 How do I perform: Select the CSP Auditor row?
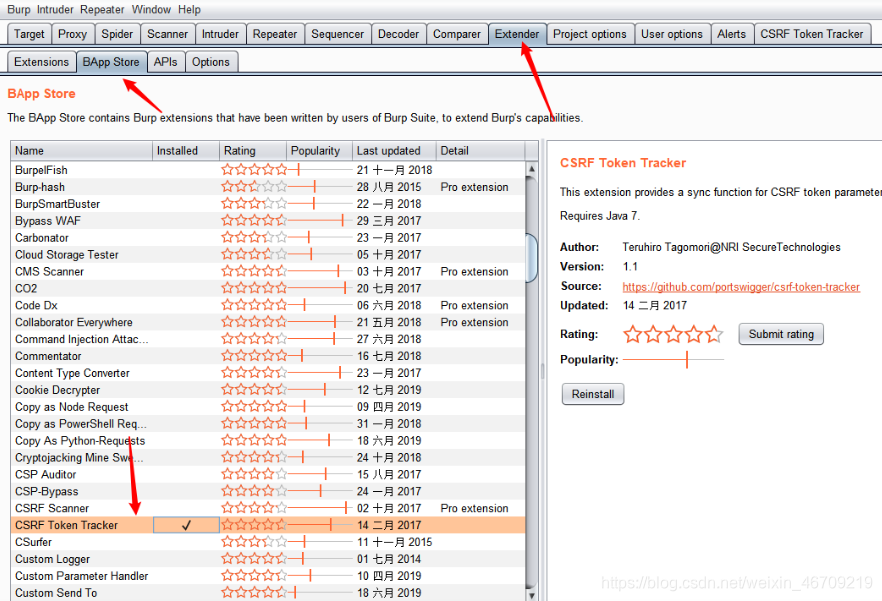pos(268,474)
